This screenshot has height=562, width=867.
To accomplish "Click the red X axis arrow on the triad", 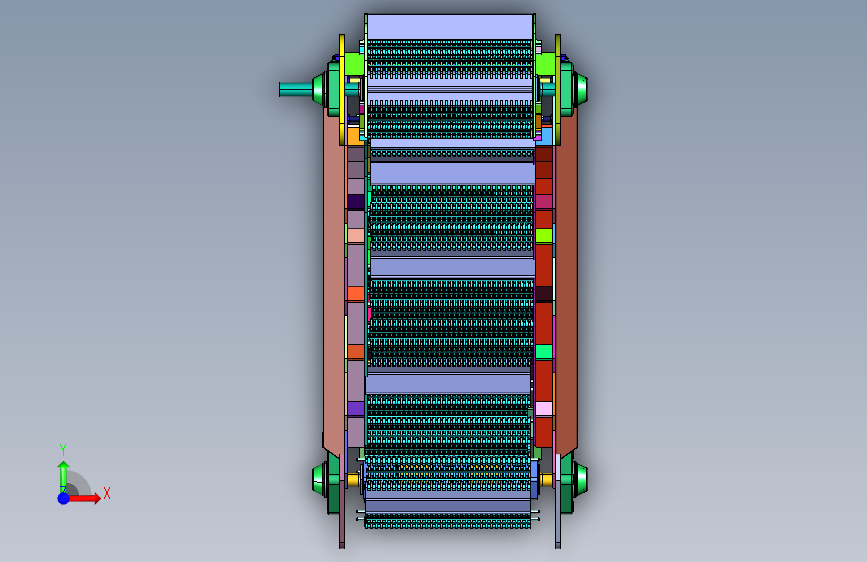I will tap(84, 498).
